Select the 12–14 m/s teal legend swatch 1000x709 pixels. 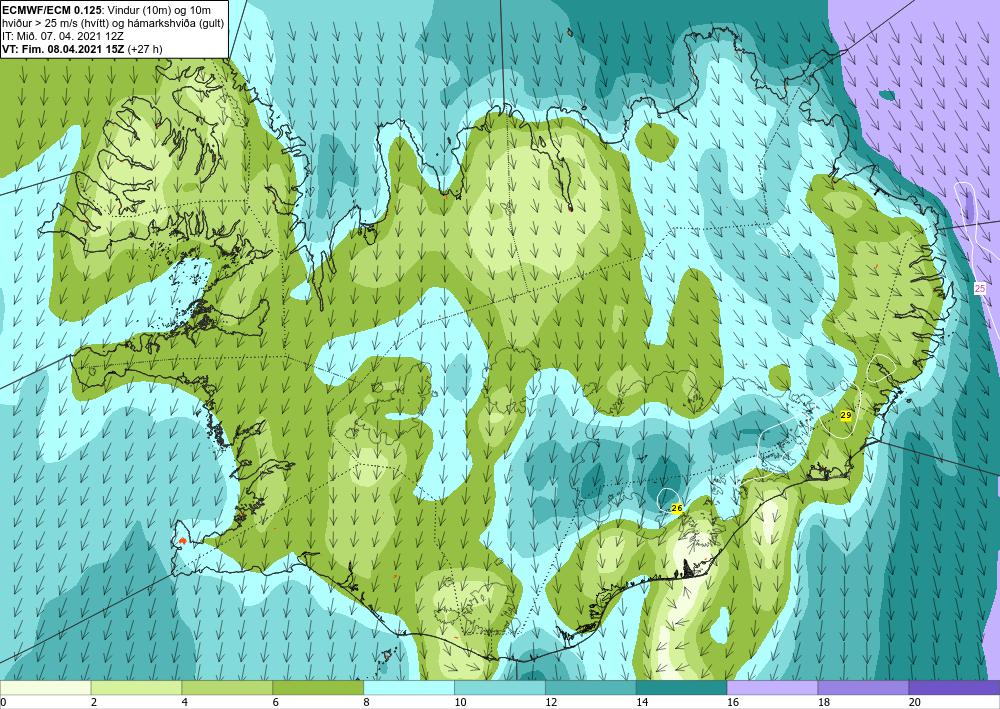[x=591, y=688]
